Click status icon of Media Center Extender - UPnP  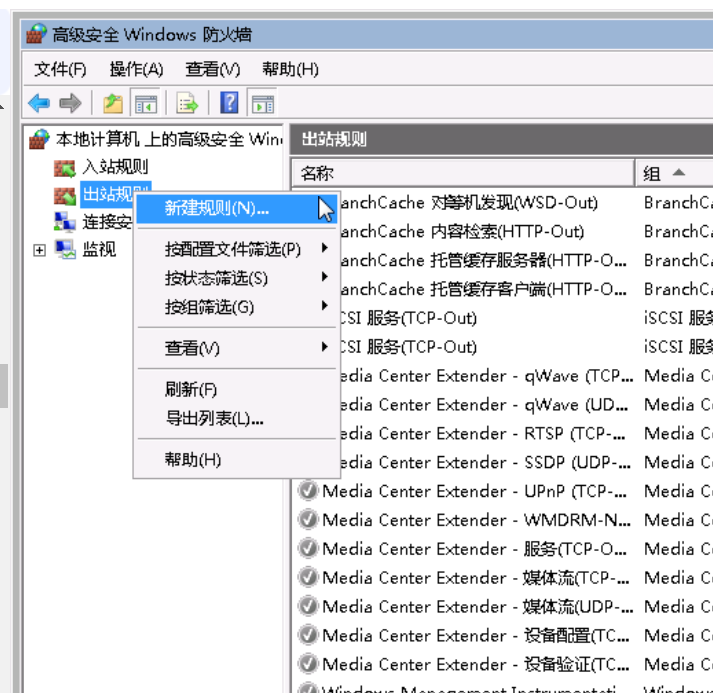point(308,491)
